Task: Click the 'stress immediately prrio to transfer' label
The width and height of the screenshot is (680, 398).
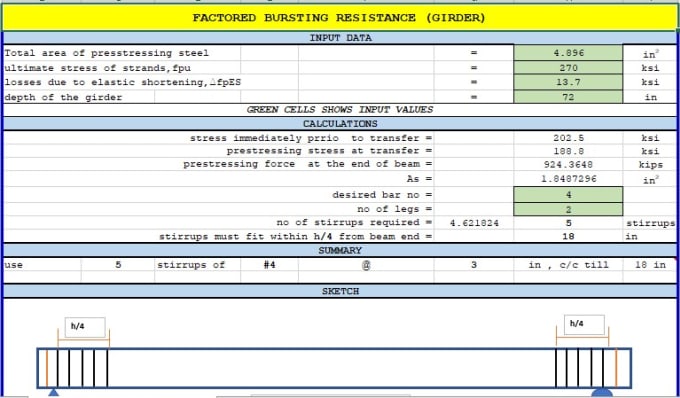Action: [311, 138]
